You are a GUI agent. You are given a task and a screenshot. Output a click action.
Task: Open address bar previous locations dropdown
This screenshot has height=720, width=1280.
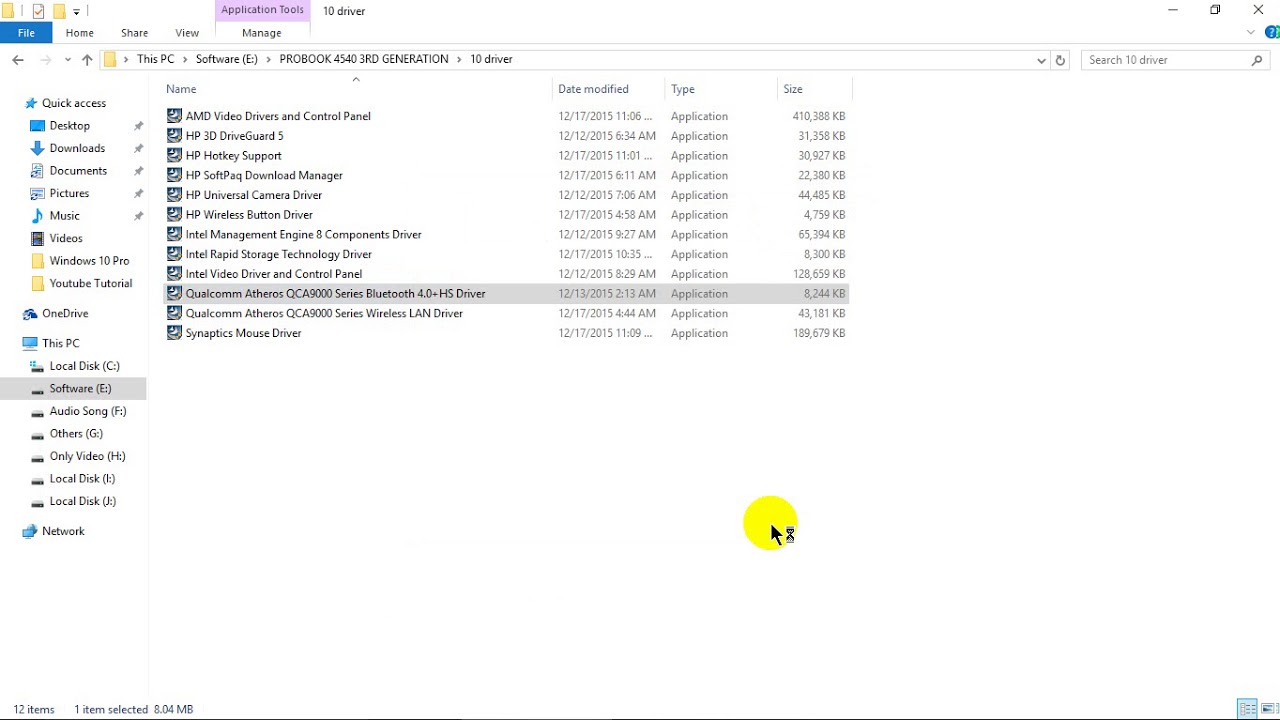(1041, 60)
